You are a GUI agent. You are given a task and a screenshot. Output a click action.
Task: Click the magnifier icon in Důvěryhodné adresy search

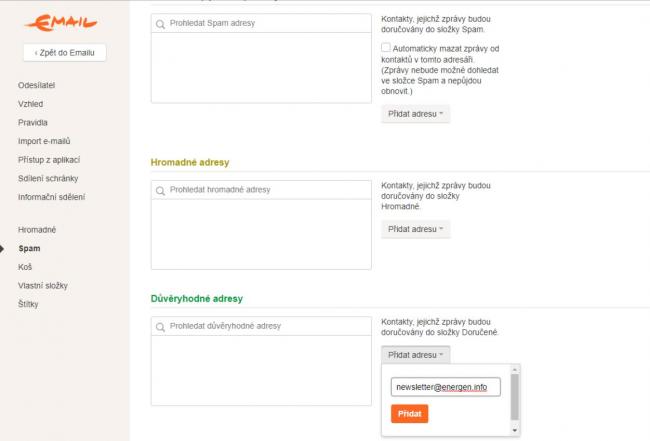tap(160, 327)
